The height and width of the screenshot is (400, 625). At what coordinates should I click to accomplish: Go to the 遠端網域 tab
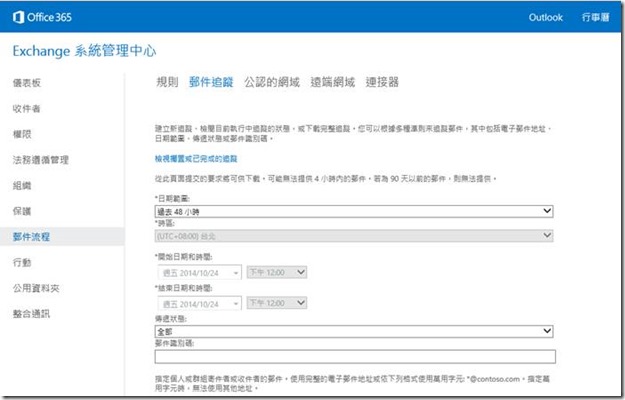(331, 82)
